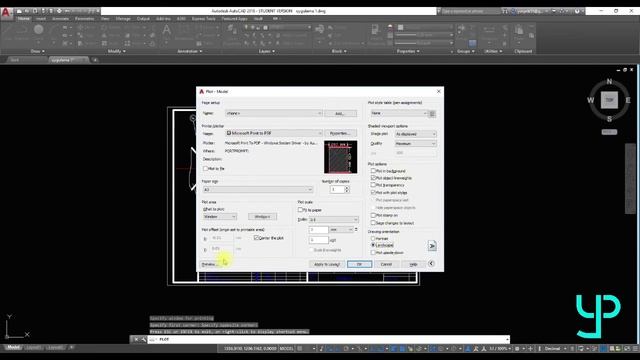Click the Window< button in Plot area
640x360 pixels.
pos(262,217)
